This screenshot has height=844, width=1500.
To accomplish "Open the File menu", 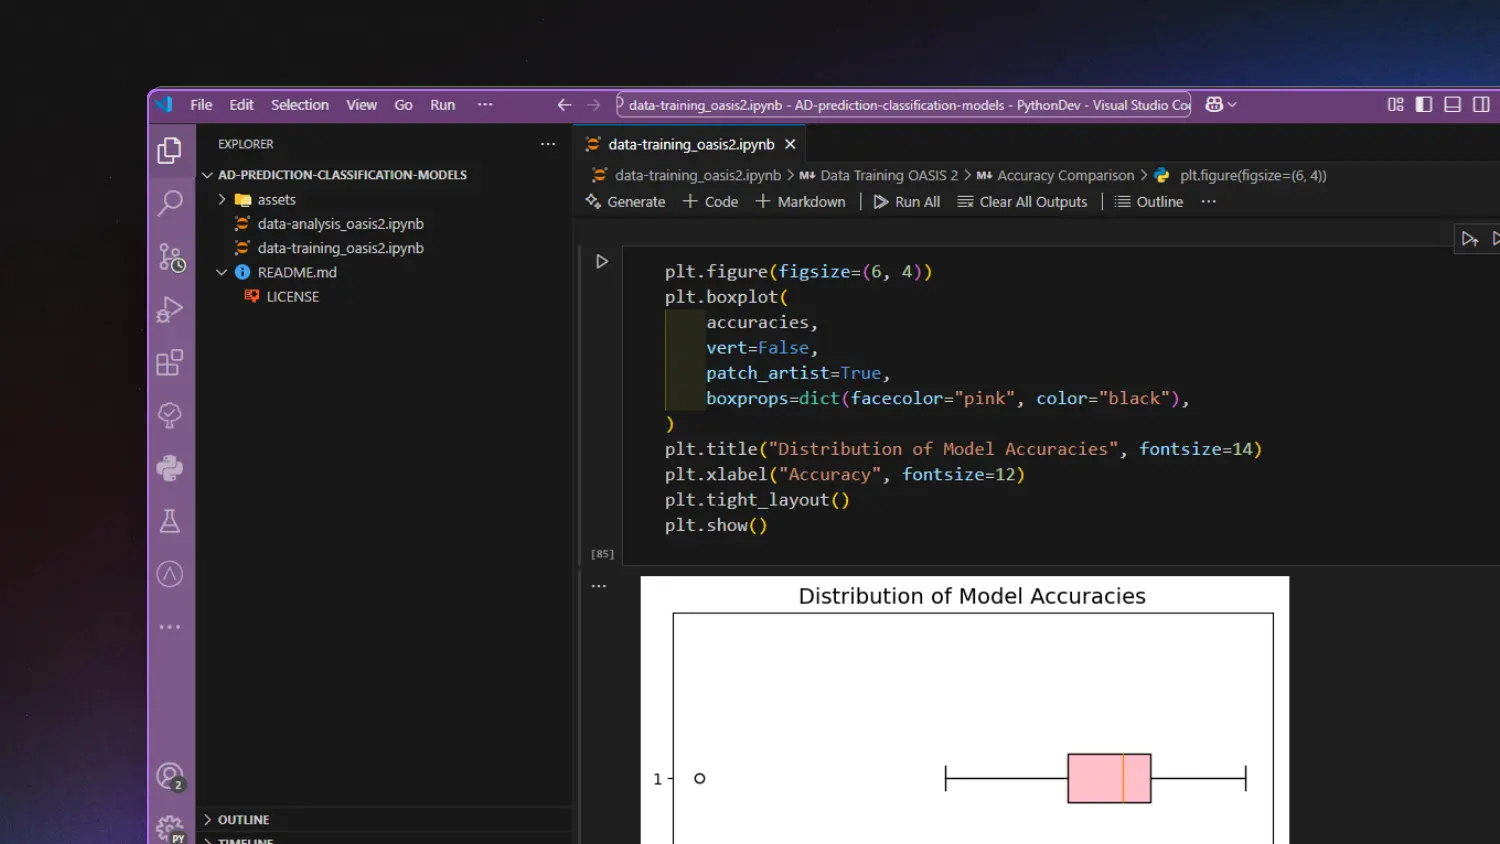I will tap(201, 104).
